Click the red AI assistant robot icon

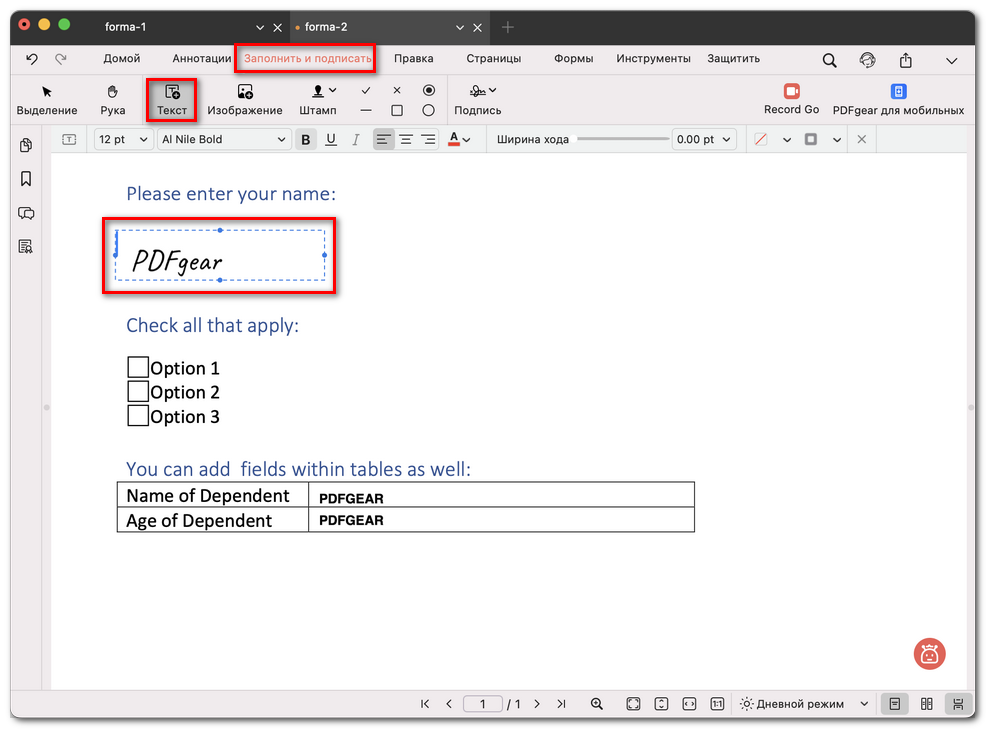coord(929,654)
